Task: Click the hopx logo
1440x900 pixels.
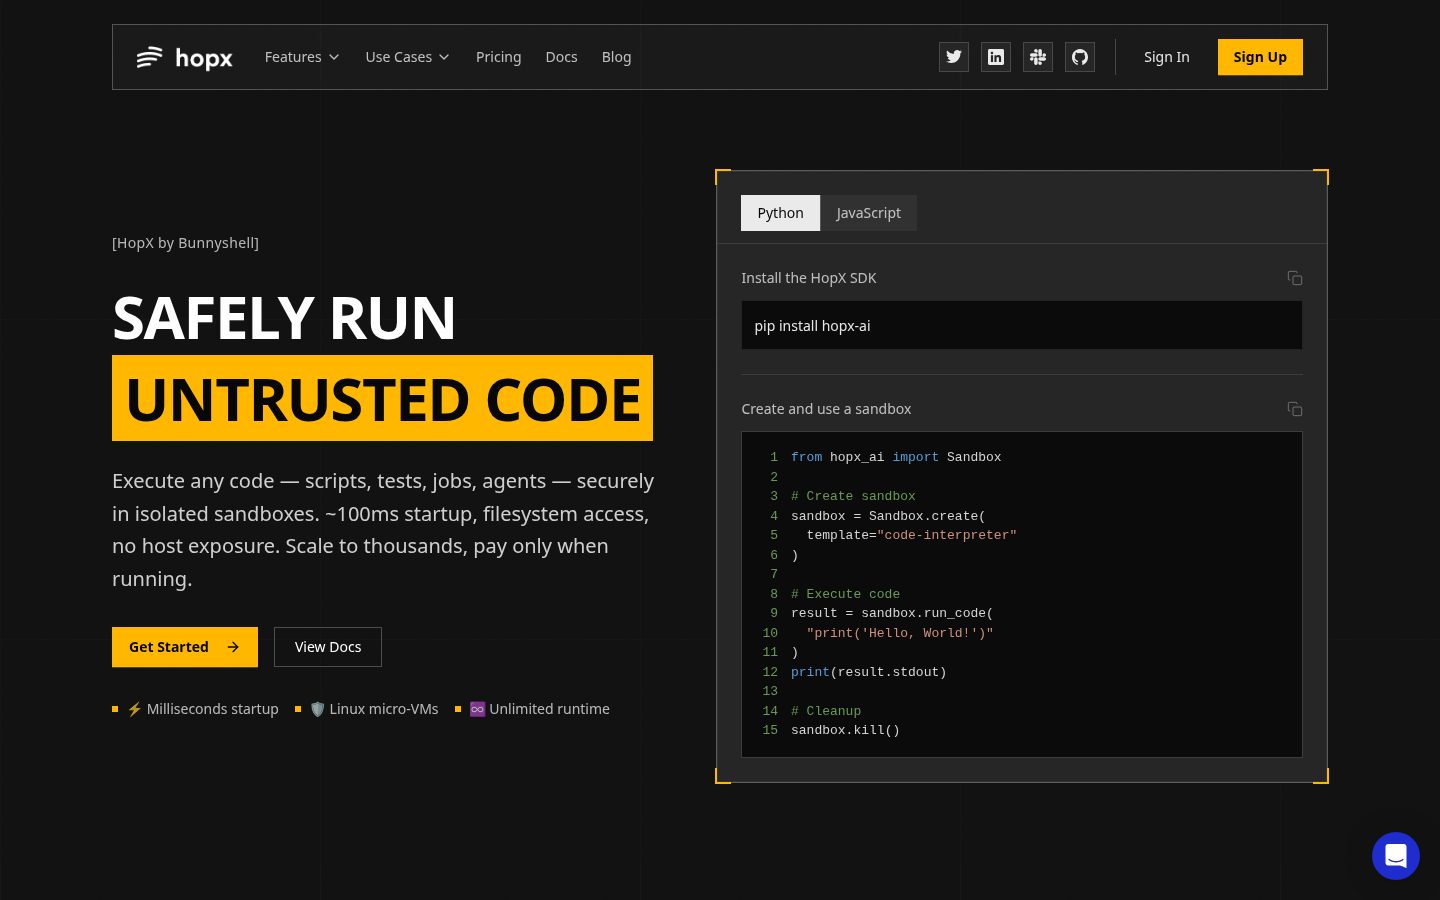Action: pyautogui.click(x=185, y=58)
